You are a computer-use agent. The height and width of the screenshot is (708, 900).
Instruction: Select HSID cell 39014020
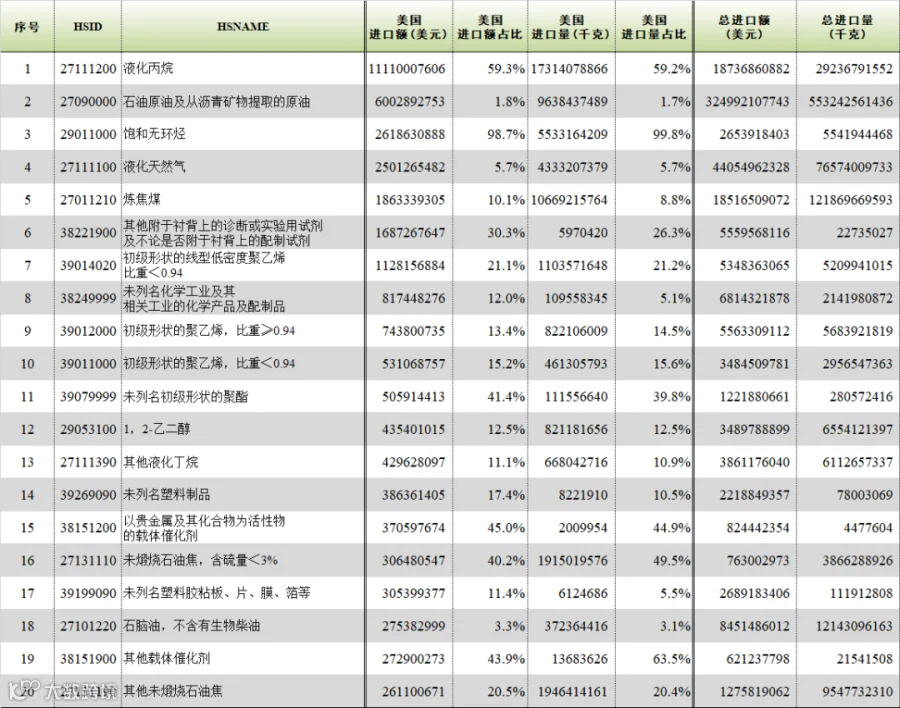[88, 265]
